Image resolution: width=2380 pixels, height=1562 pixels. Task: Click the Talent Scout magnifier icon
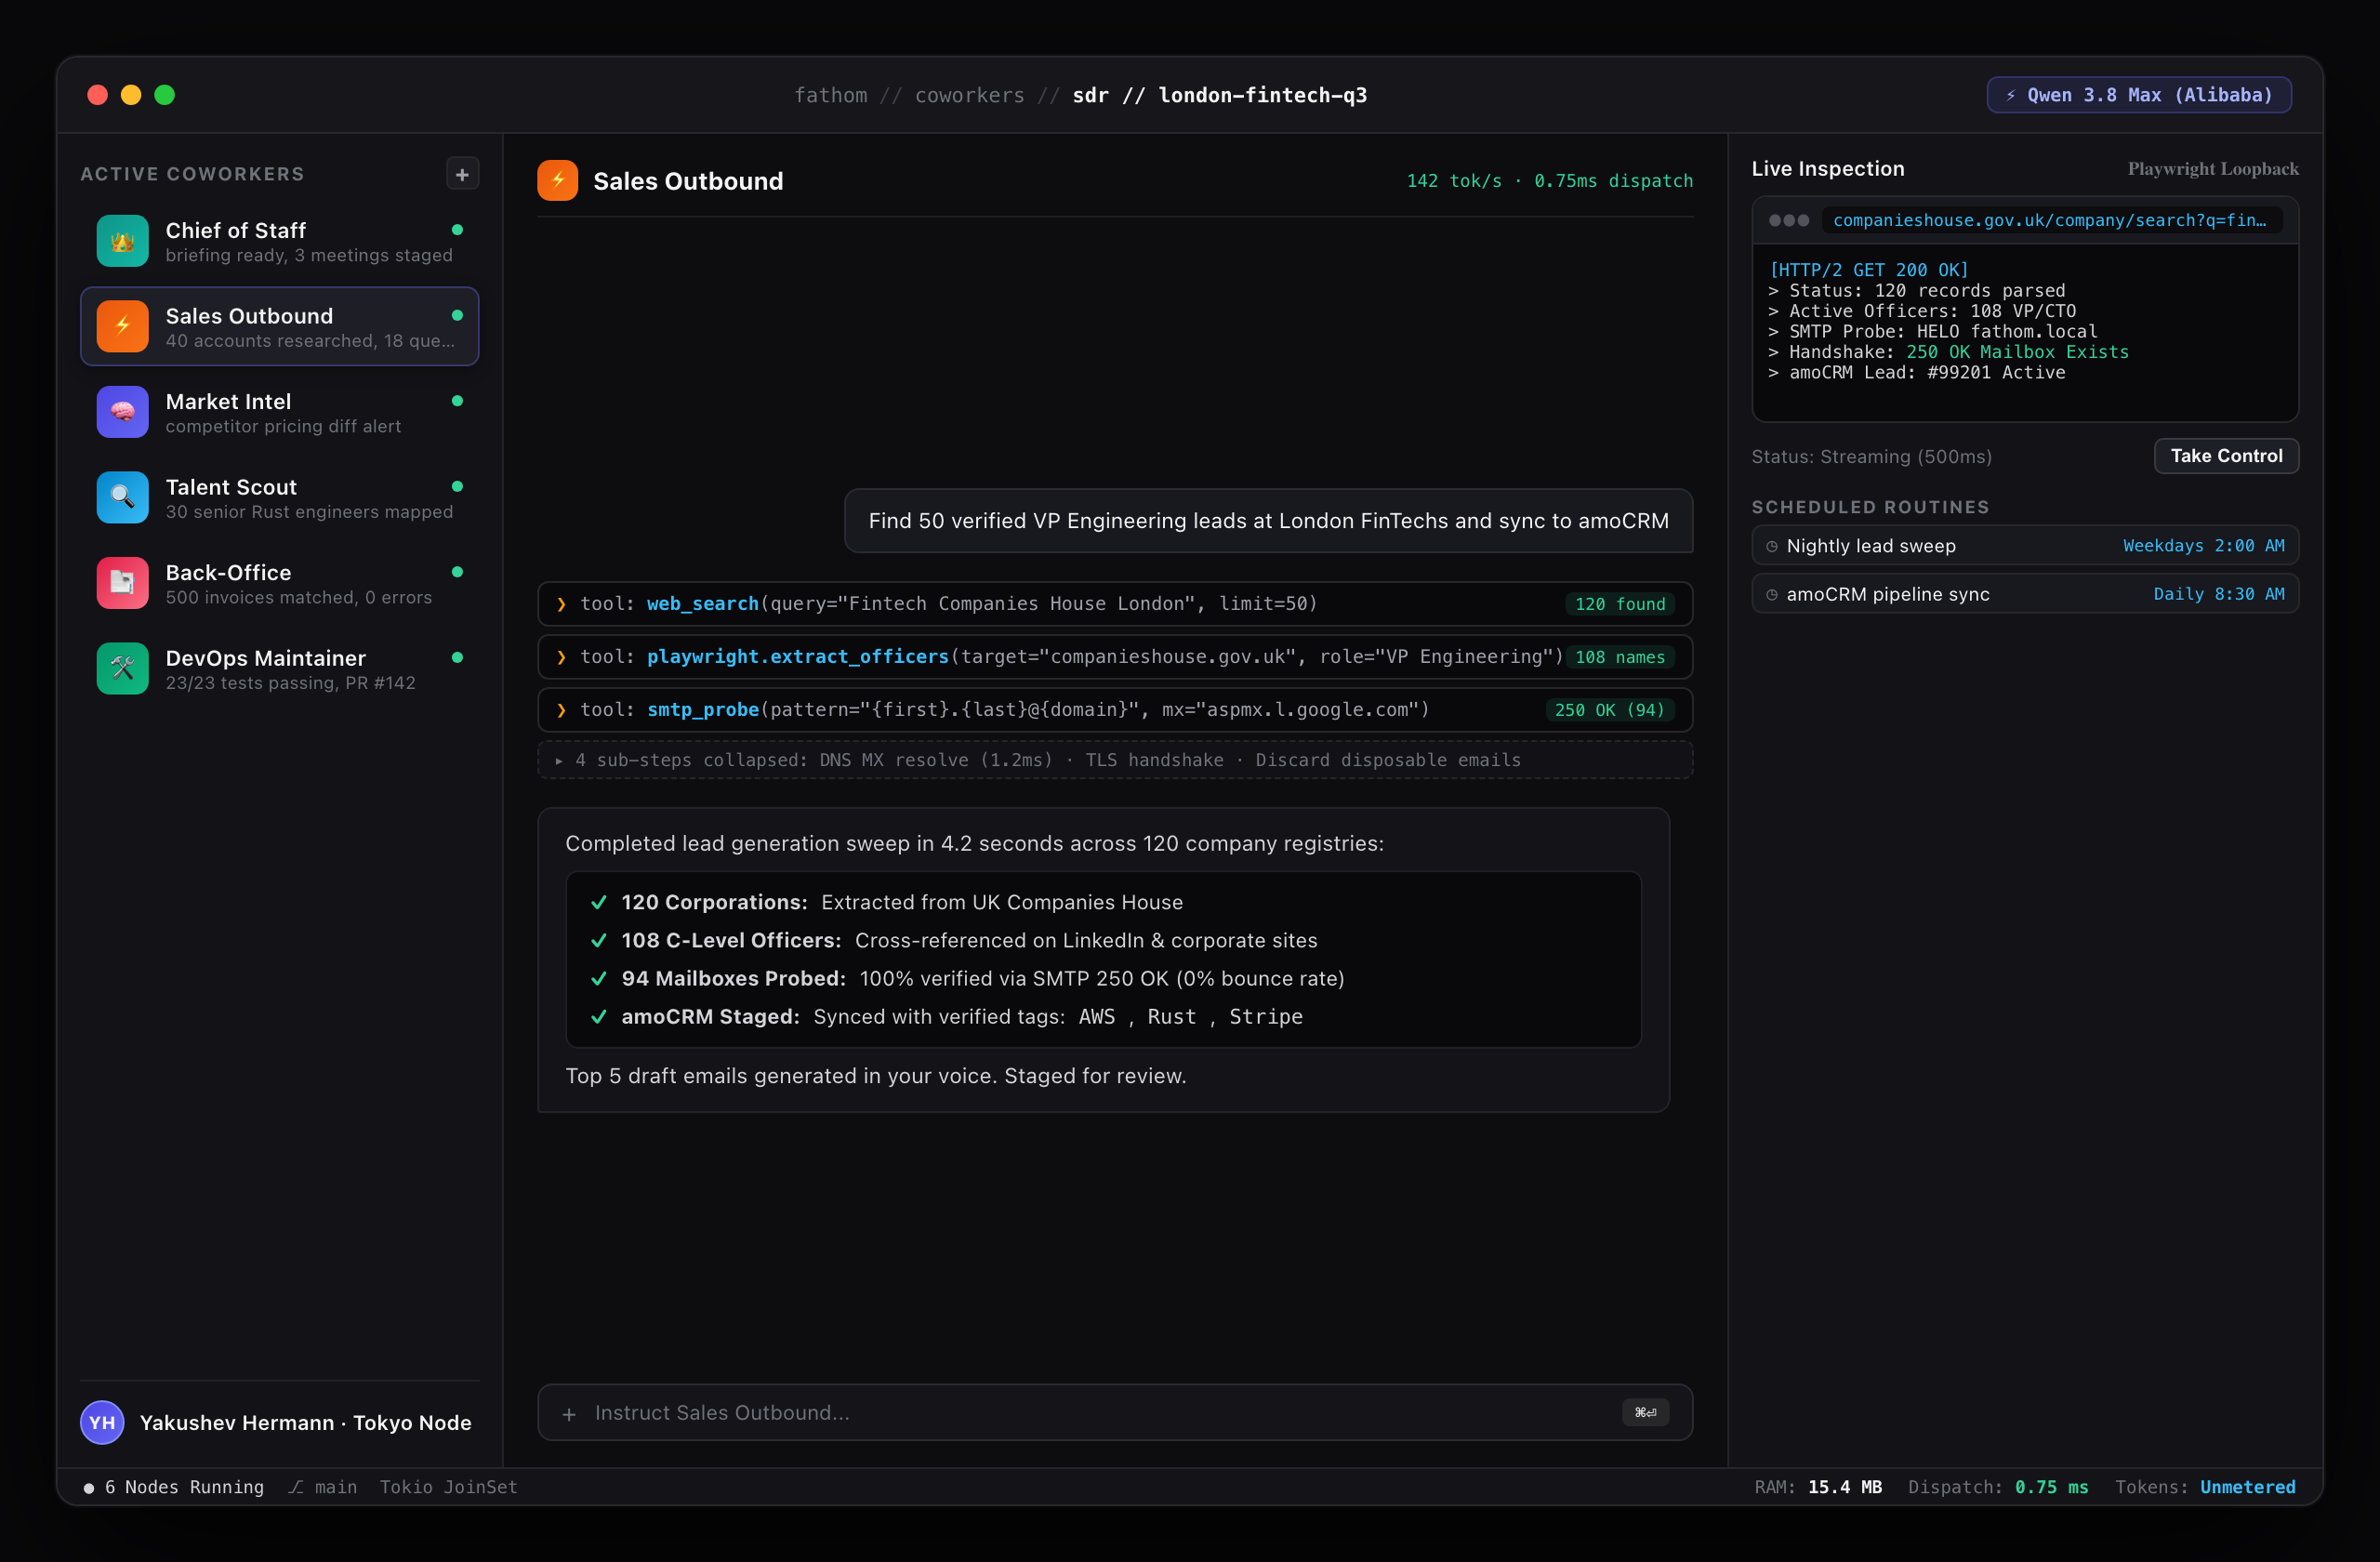pyautogui.click(x=122, y=497)
